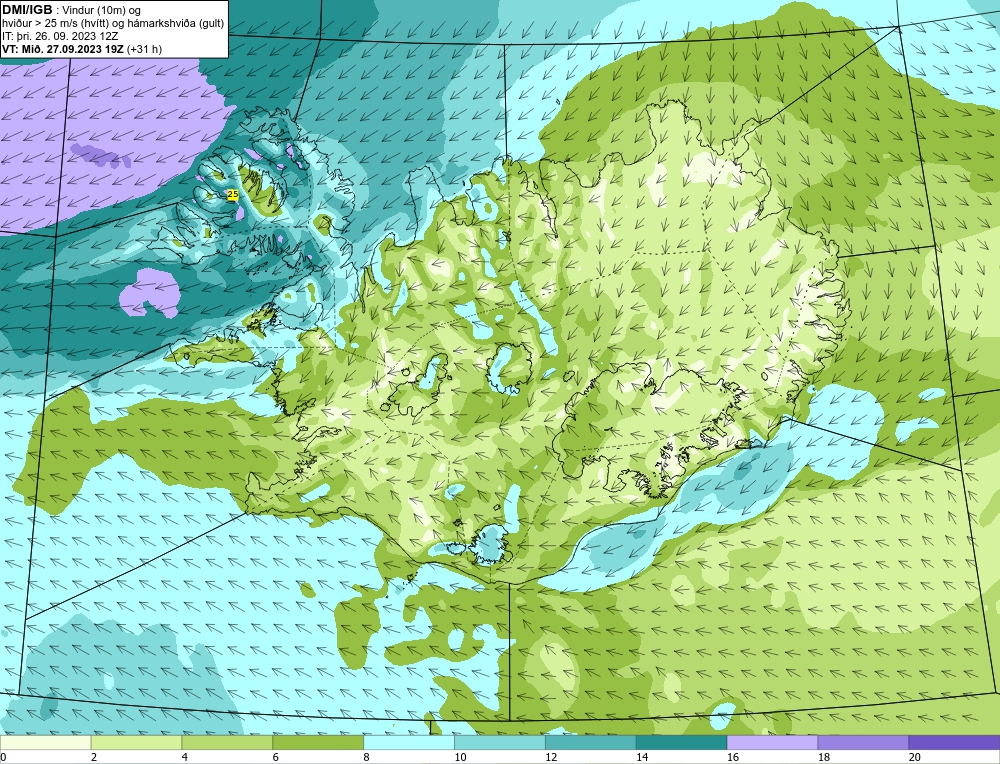The height and width of the screenshot is (764, 1000).
Task: Select the 18–20 m/s medium purple swatch
Action: point(864,742)
